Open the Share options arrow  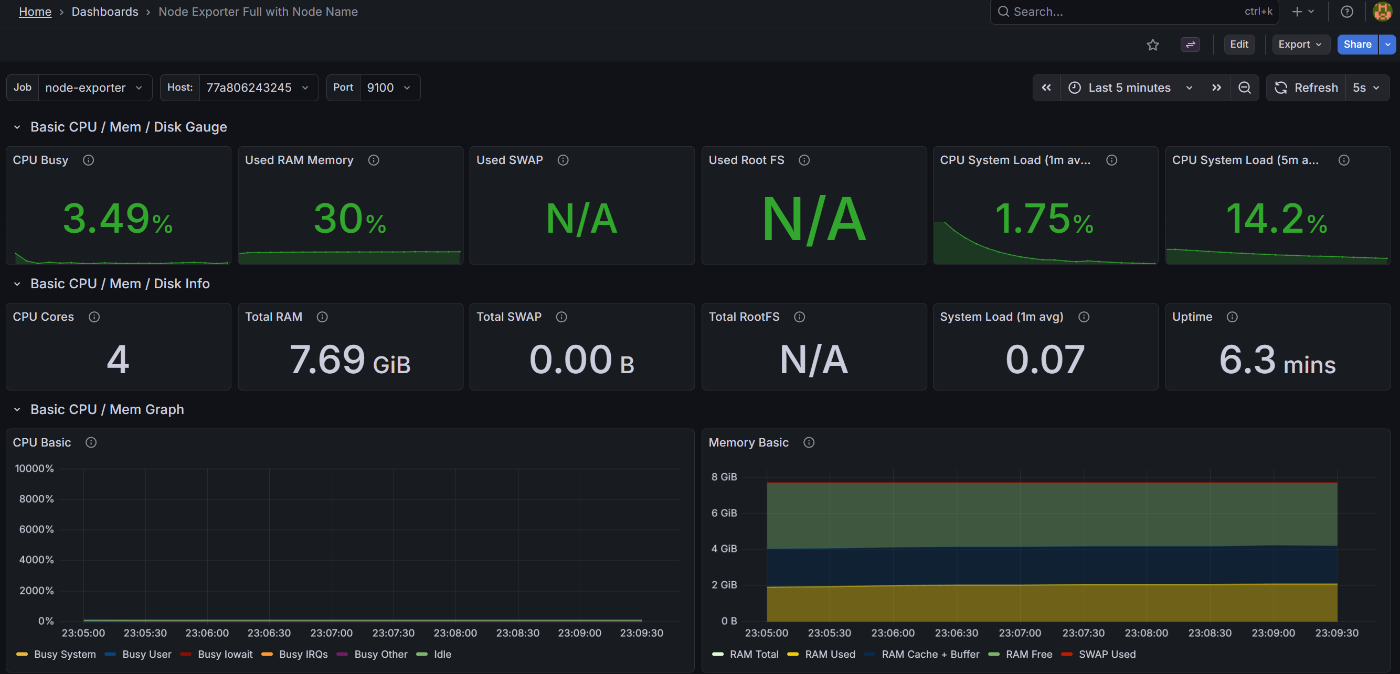[x=1387, y=45]
